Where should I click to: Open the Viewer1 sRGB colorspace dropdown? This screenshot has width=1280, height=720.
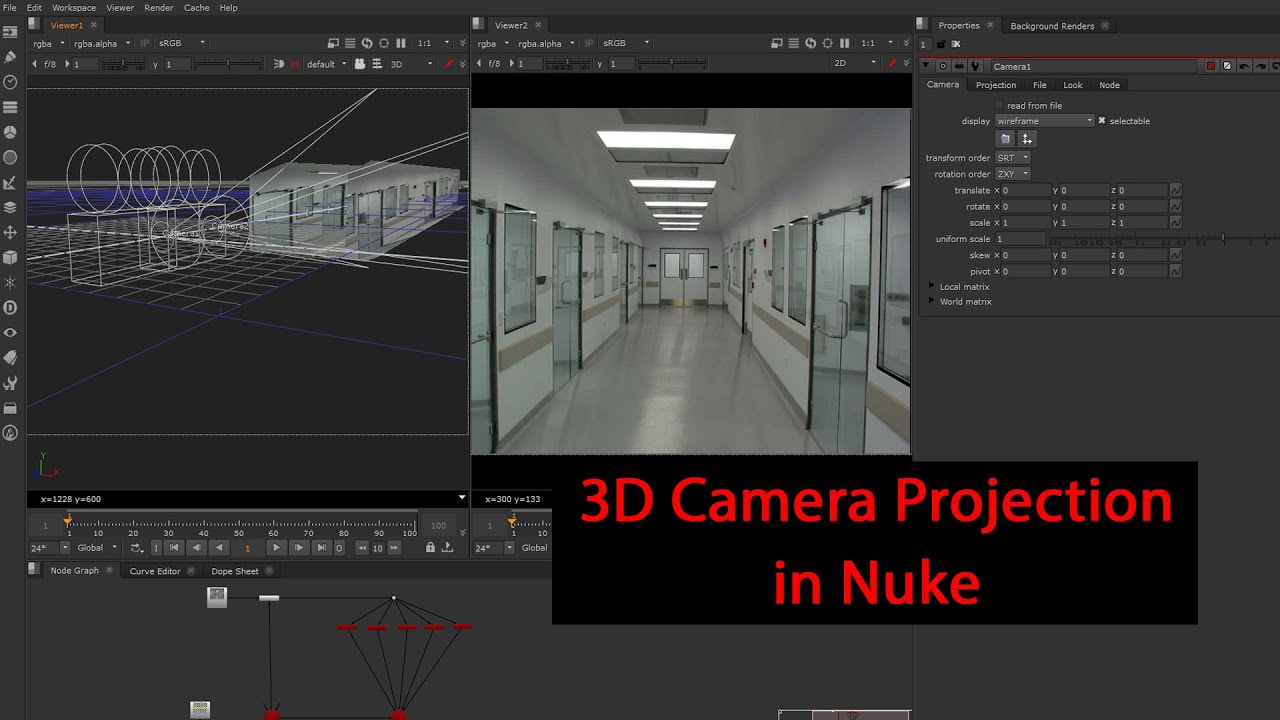click(x=180, y=43)
